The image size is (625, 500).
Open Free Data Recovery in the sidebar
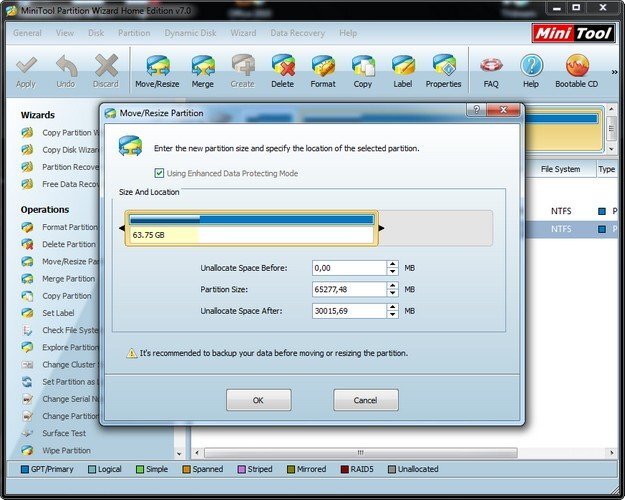[x=61, y=184]
